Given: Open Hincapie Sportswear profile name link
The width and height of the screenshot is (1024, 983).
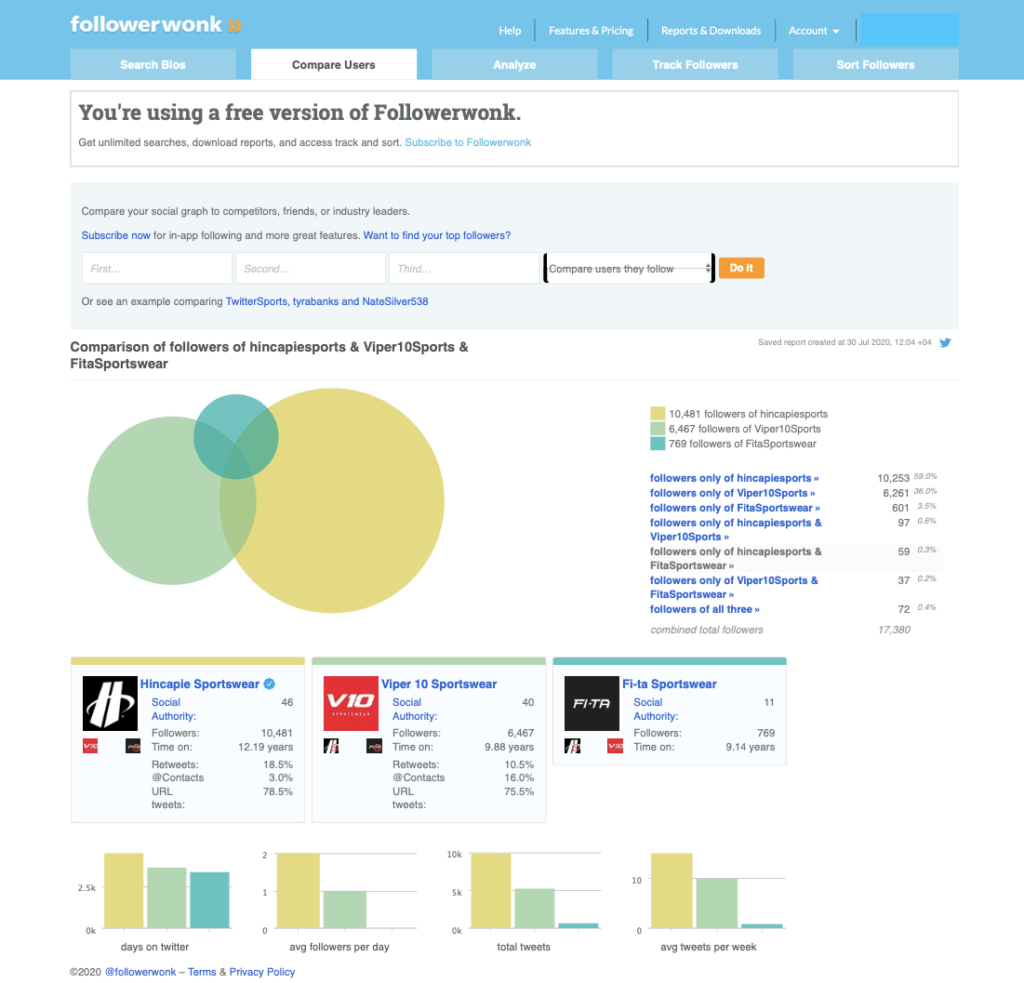Looking at the screenshot, I should point(200,684).
